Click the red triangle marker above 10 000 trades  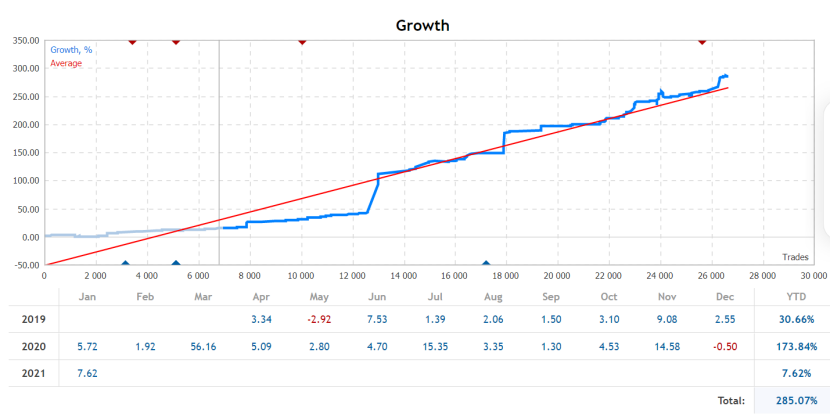click(302, 42)
